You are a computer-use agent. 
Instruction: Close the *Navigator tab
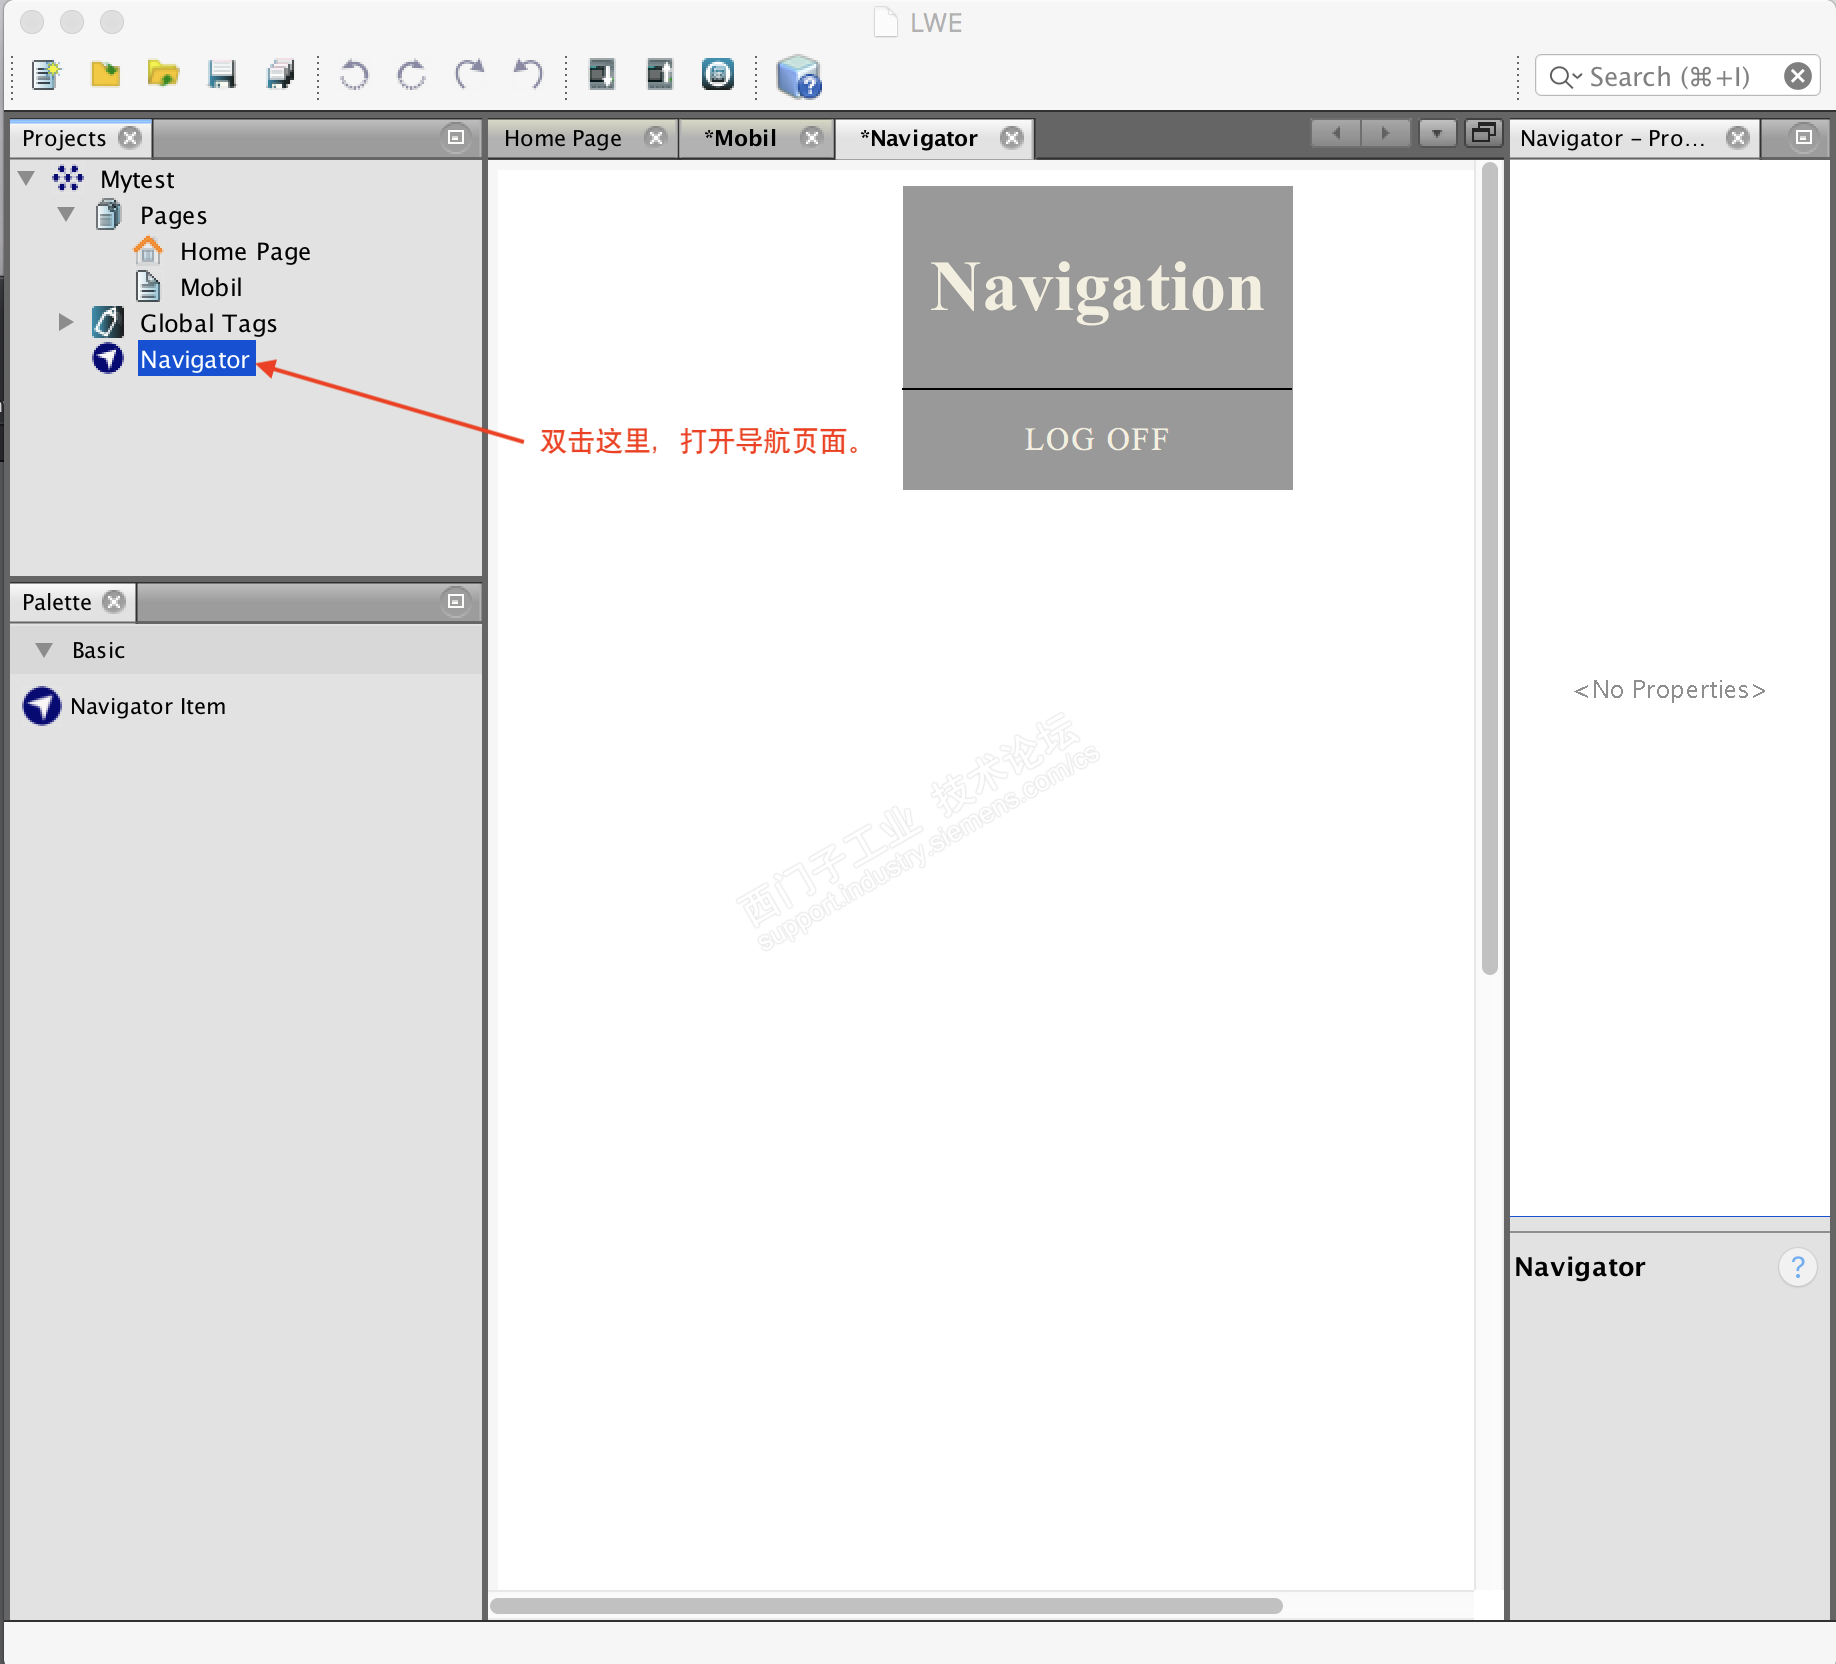[1012, 137]
